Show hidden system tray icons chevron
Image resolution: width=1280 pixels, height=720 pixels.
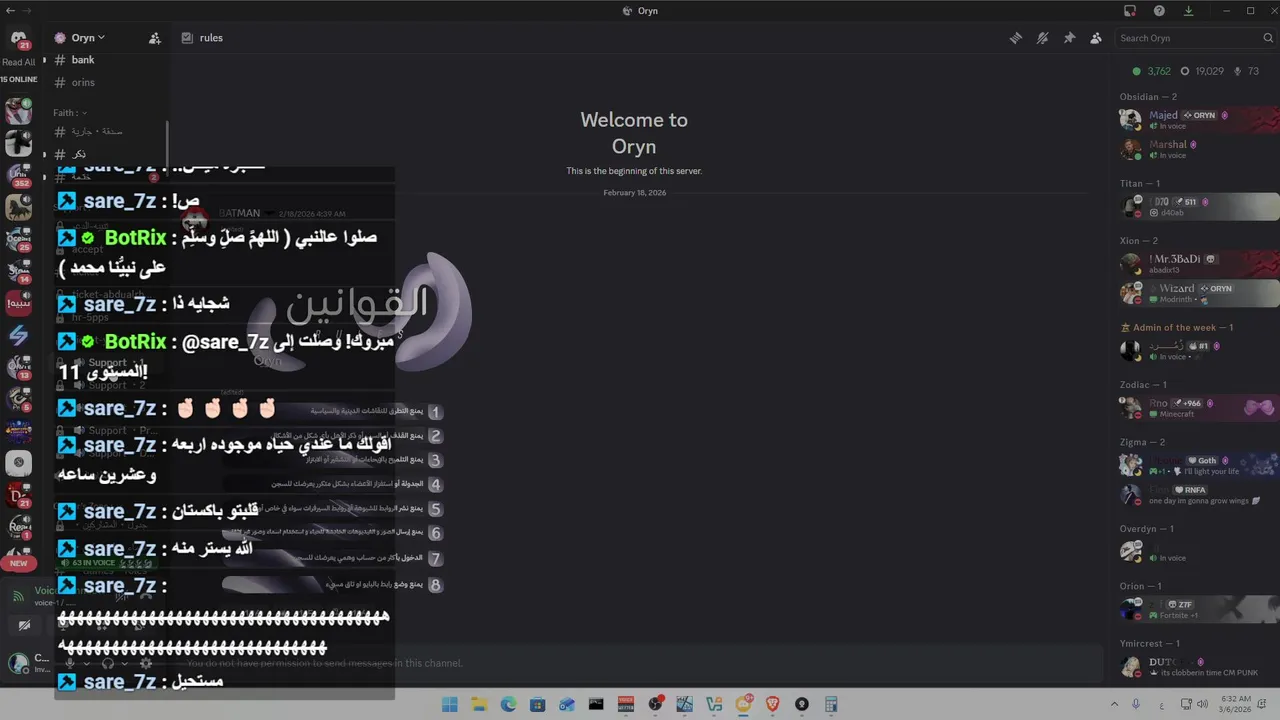1114,704
